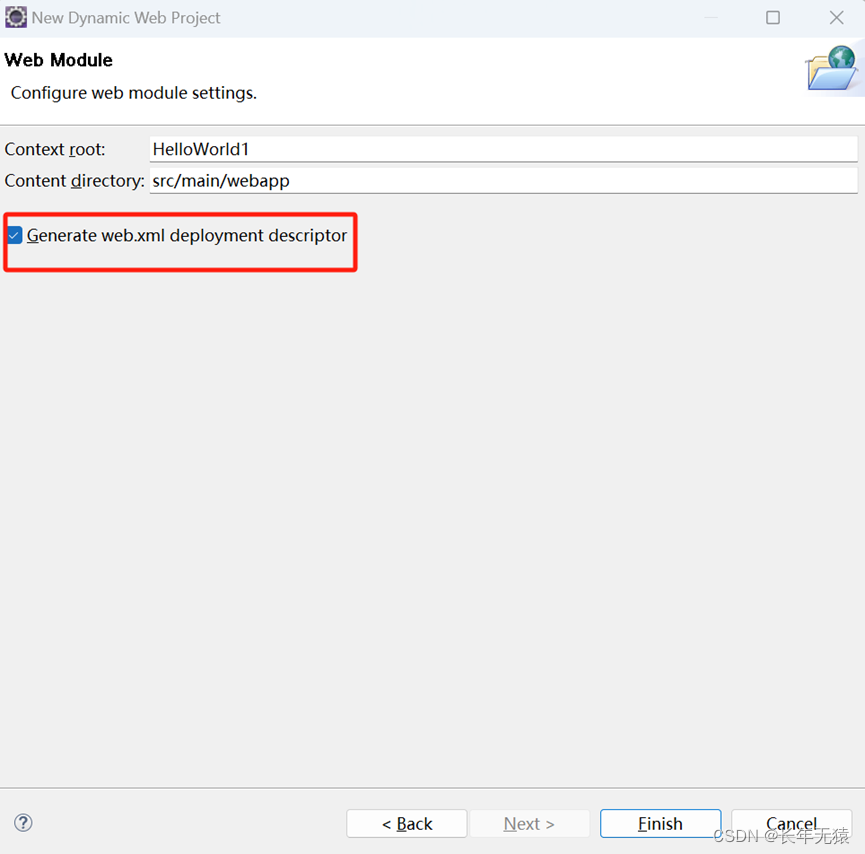
Task: Click the Content directory input field
Action: (x=503, y=180)
